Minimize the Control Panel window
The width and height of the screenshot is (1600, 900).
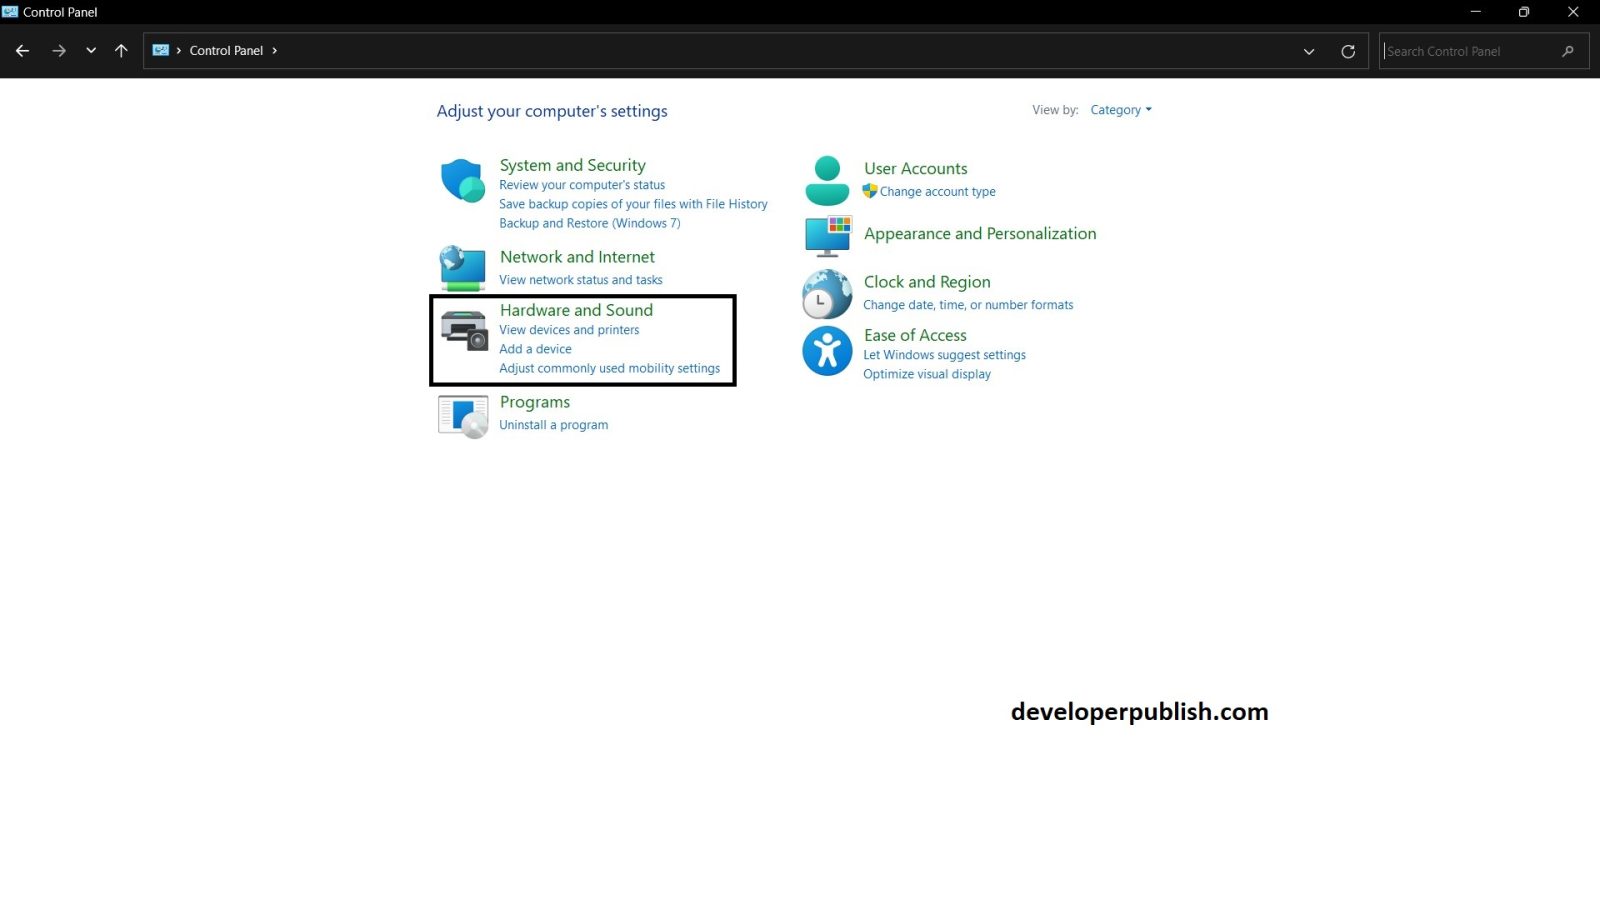1475,12
